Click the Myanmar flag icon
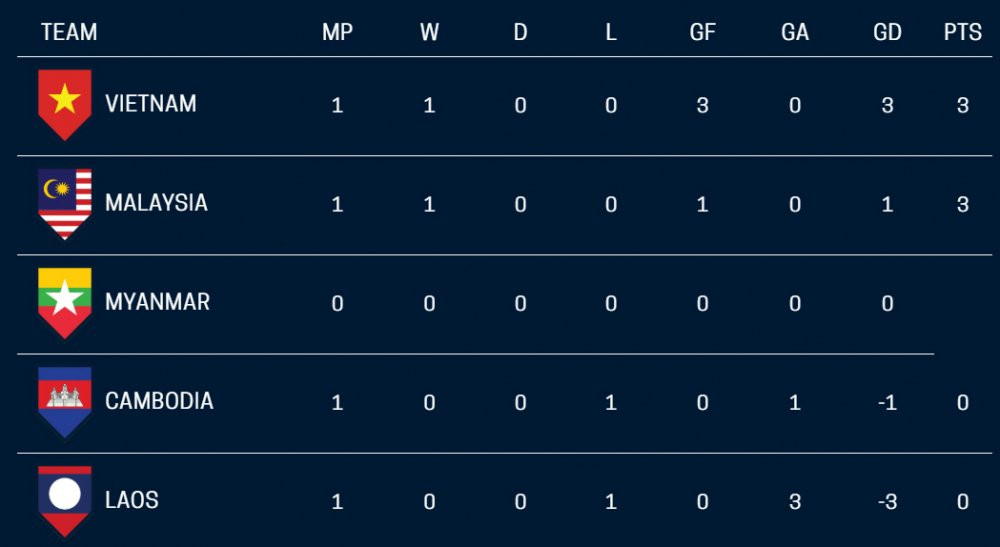 point(65,301)
